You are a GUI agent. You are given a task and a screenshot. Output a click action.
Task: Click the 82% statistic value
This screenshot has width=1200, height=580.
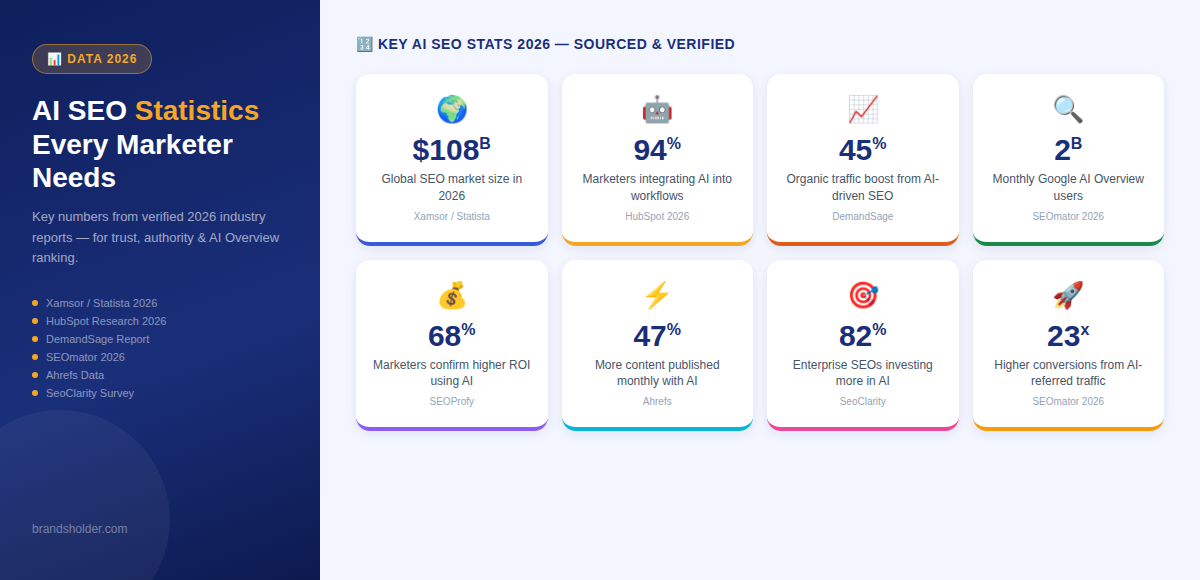[863, 335]
